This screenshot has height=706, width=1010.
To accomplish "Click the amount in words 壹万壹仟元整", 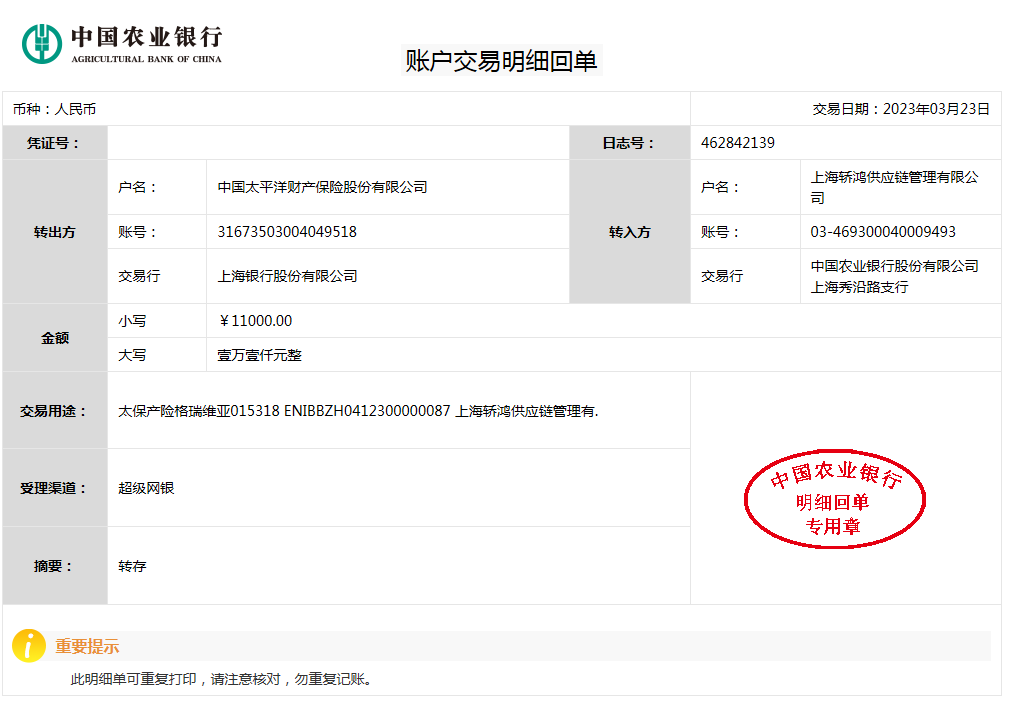I will (259, 355).
